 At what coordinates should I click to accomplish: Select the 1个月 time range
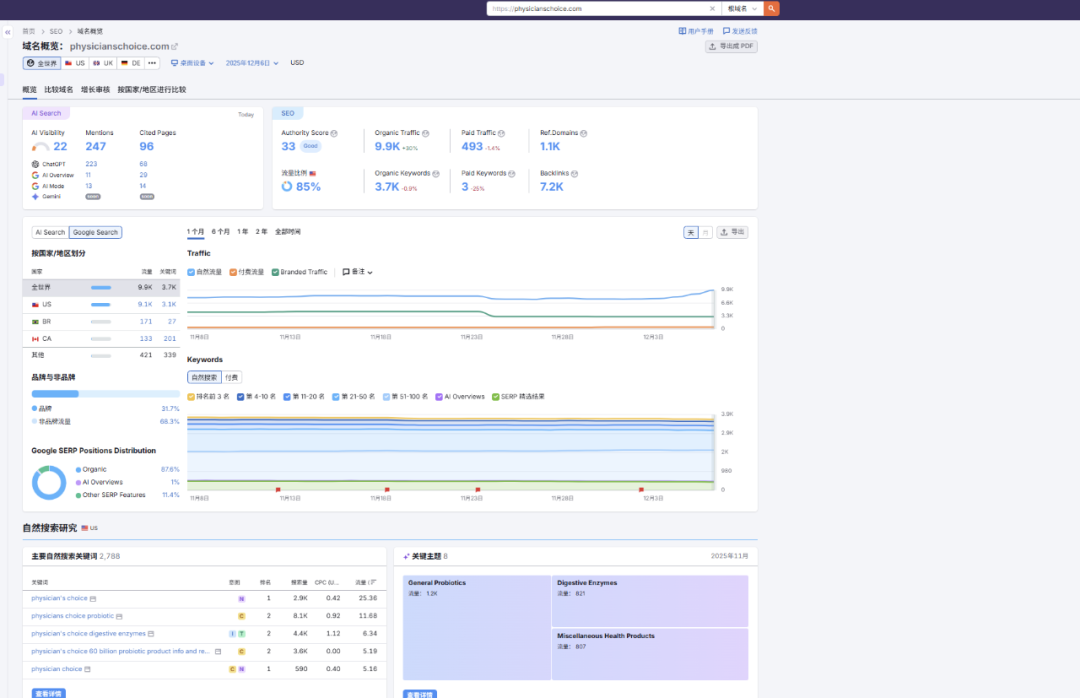pos(196,232)
